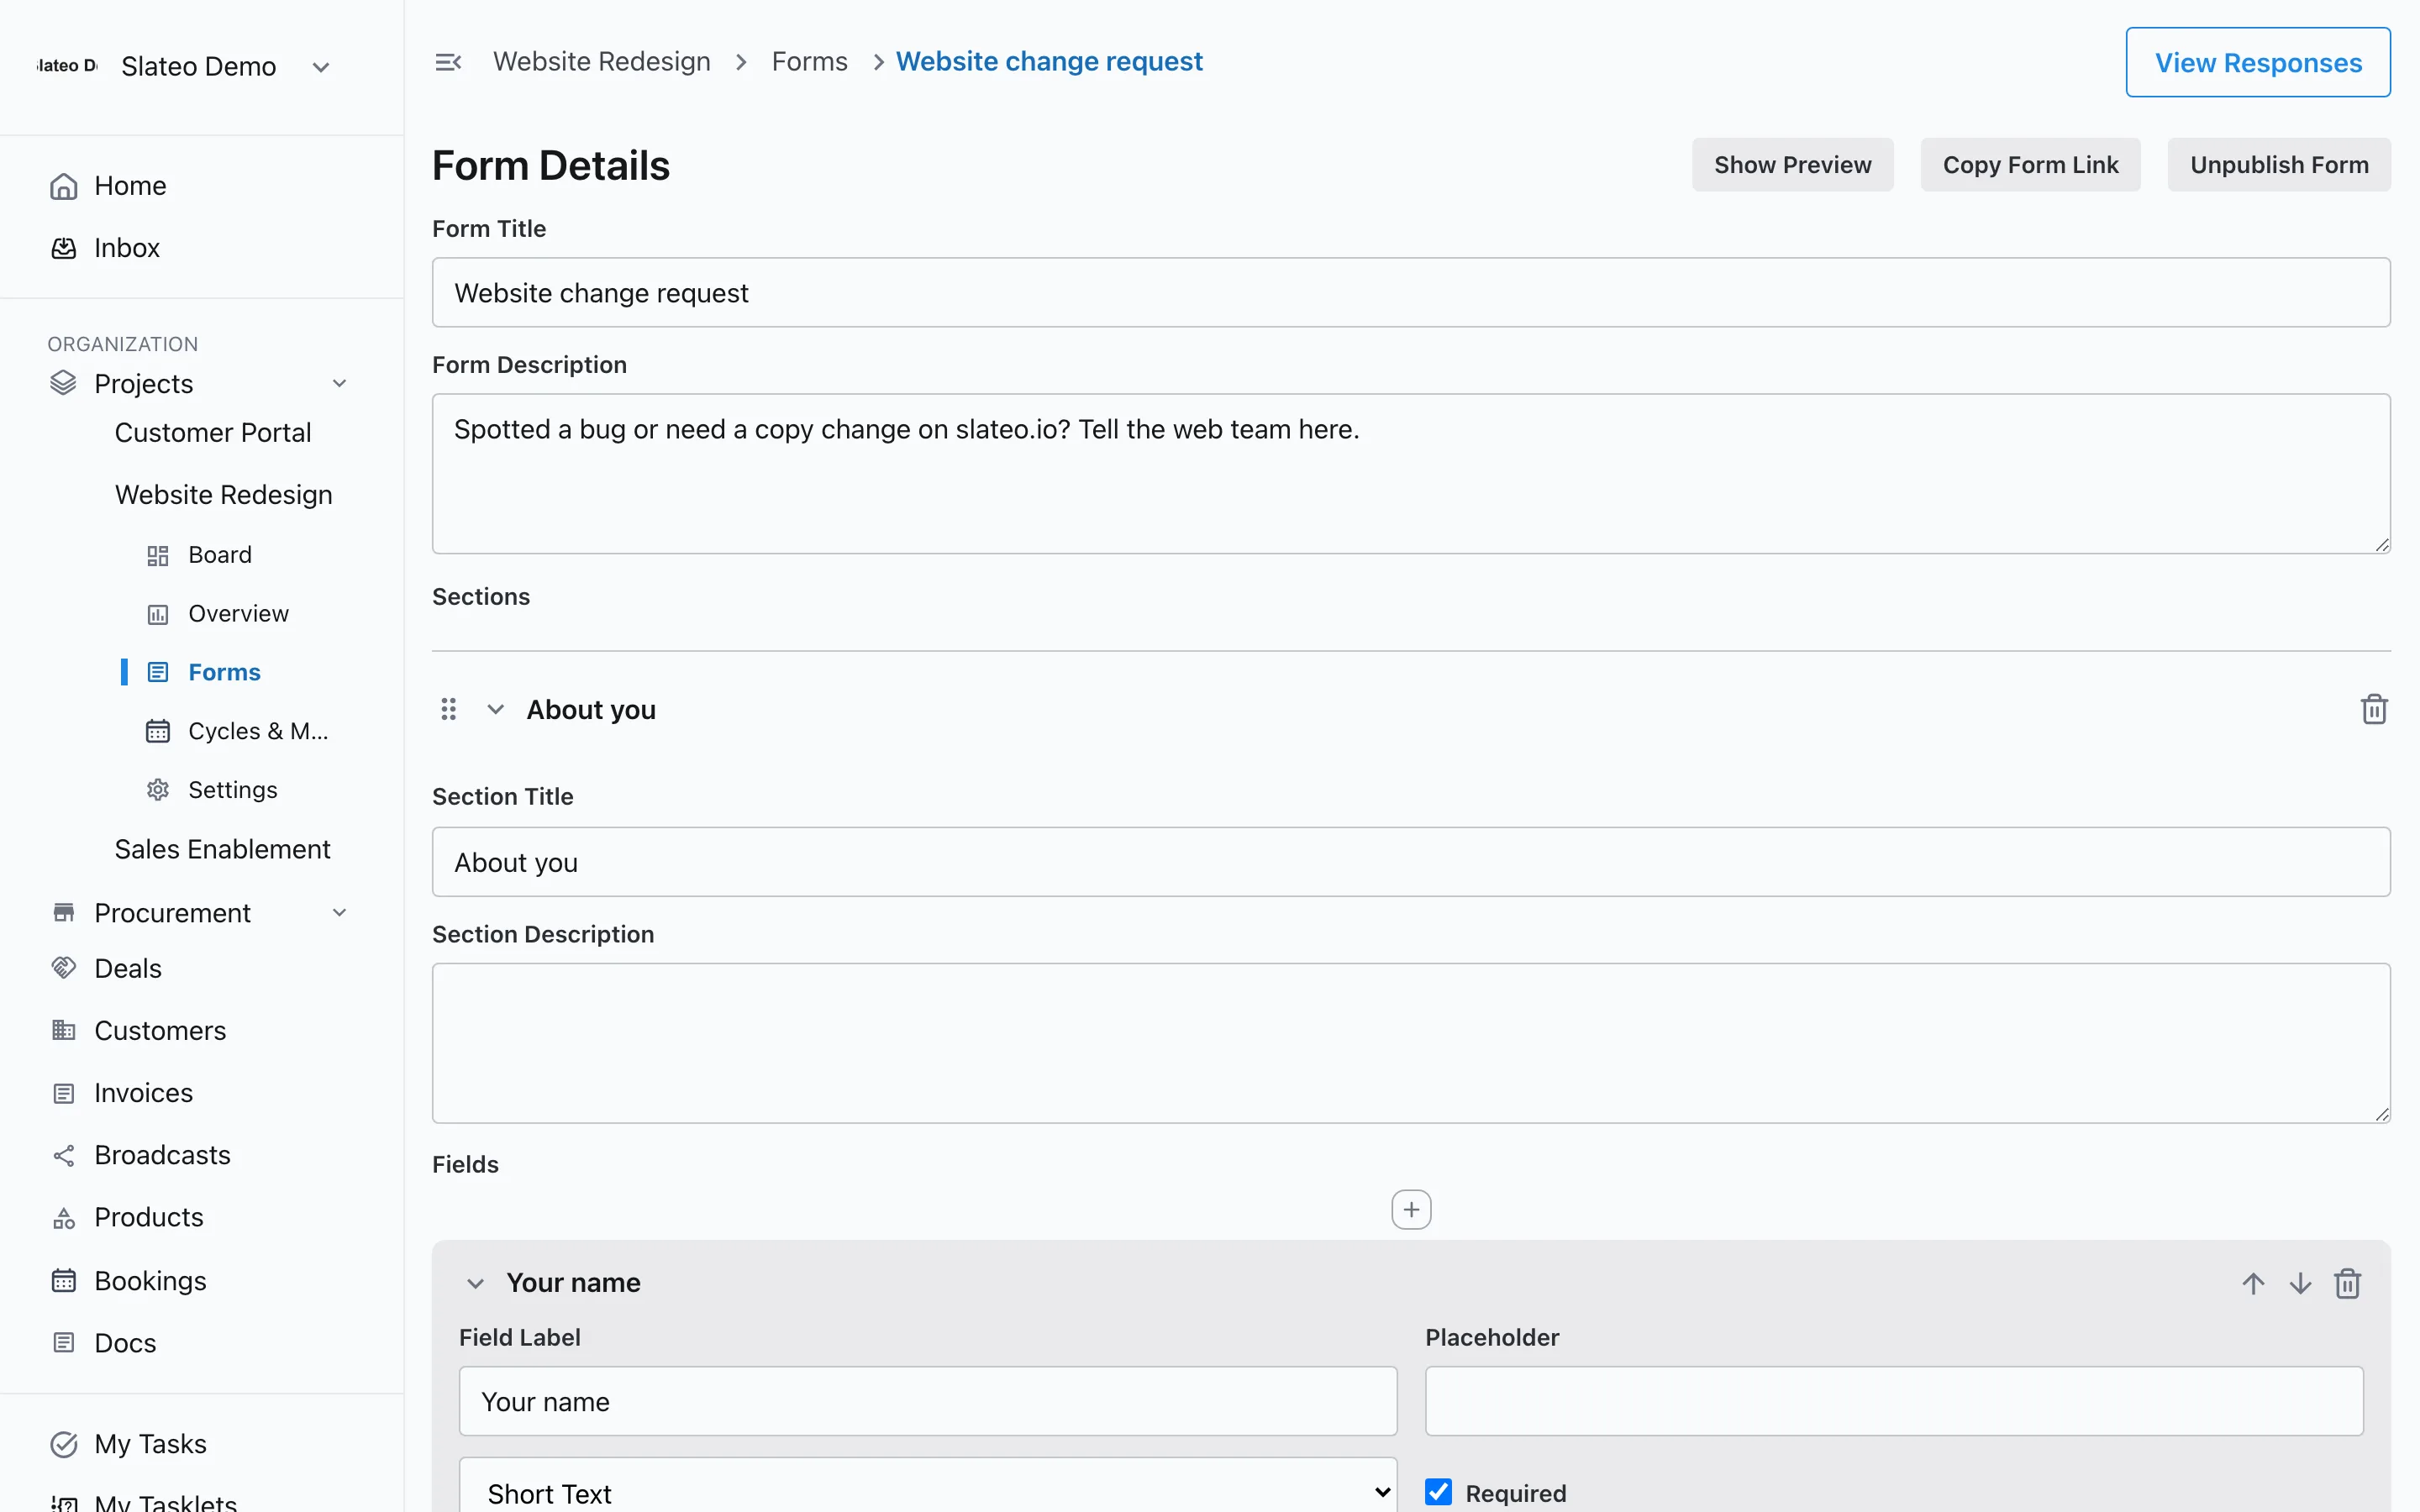Click into Placeholder input

point(1894,1401)
